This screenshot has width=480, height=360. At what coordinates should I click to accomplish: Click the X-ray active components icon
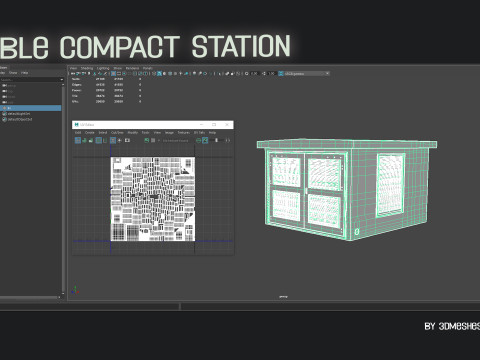232,73
